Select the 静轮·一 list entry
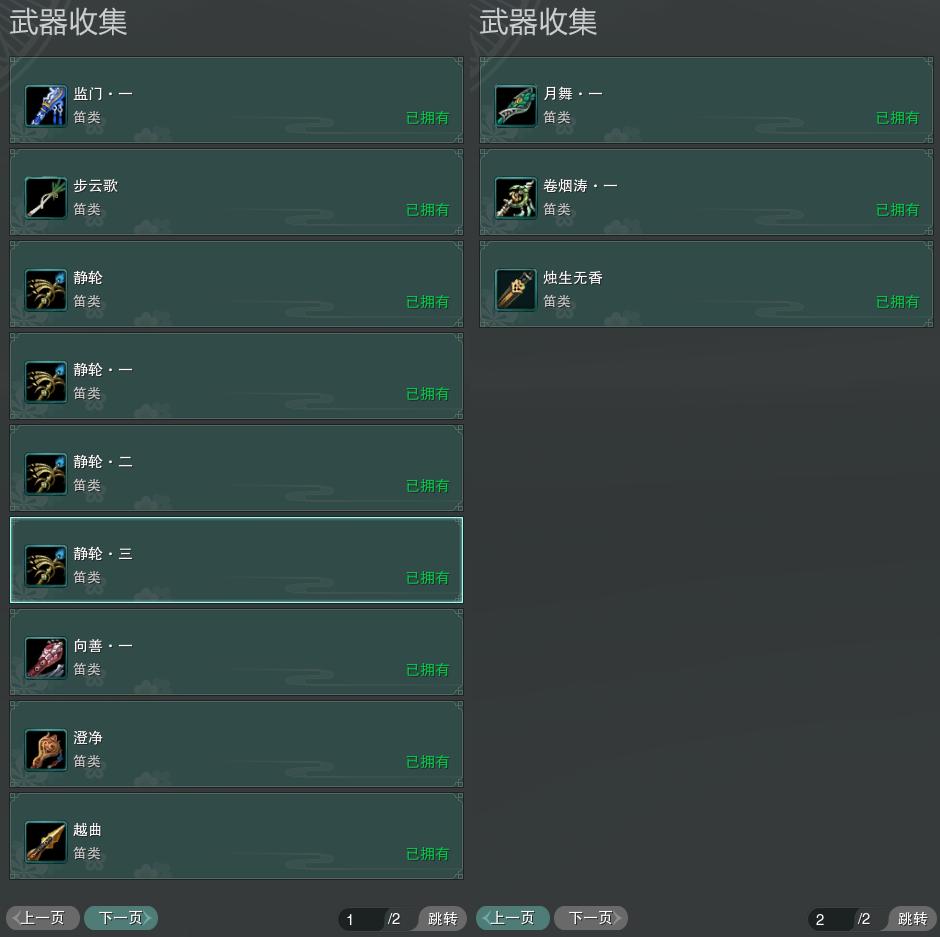Screen dimensions: 940x937 tap(236, 376)
